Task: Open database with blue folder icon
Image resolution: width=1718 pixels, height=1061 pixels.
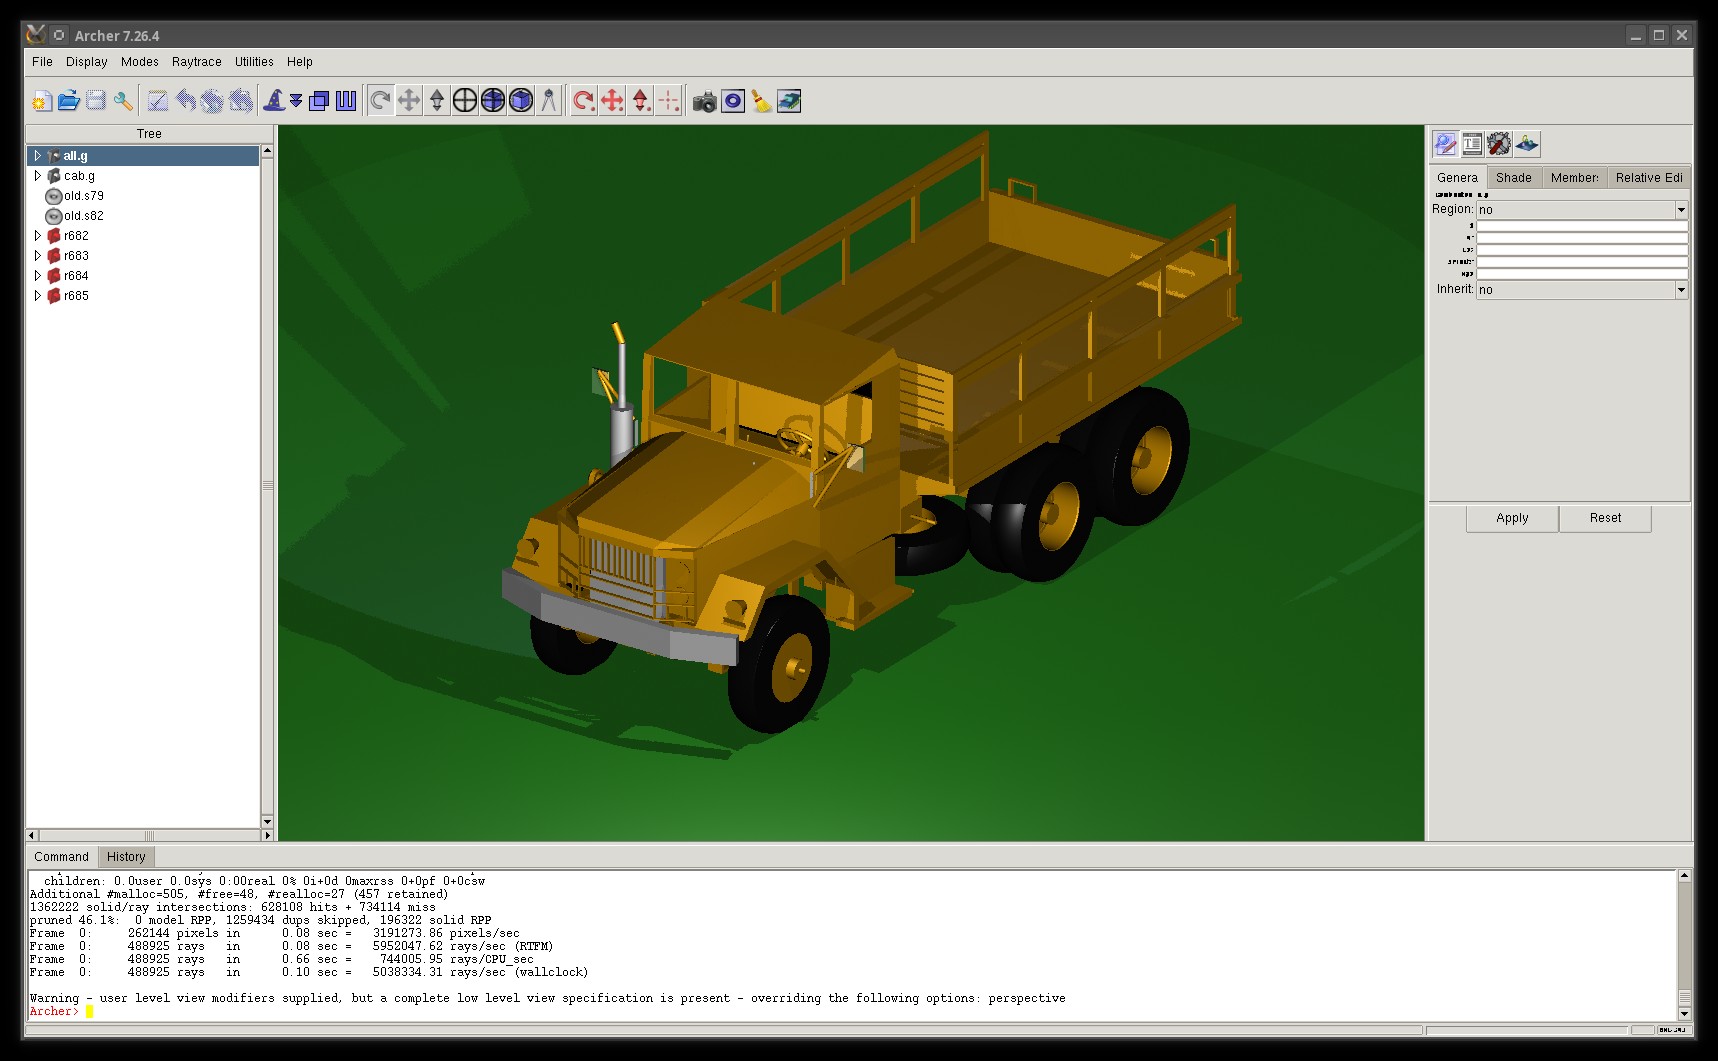Action: click(x=68, y=101)
